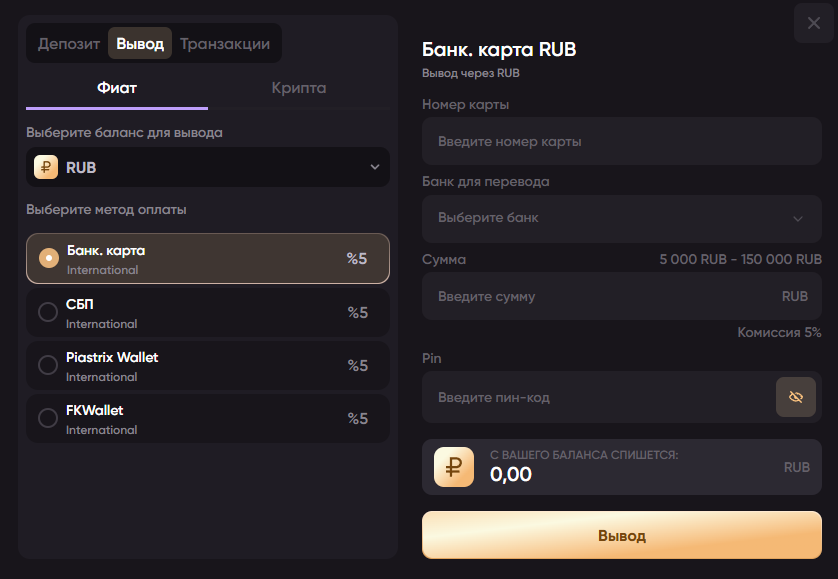The image size is (838, 579).
Task: Click the Введите сумму amount field
Action: click(600, 296)
